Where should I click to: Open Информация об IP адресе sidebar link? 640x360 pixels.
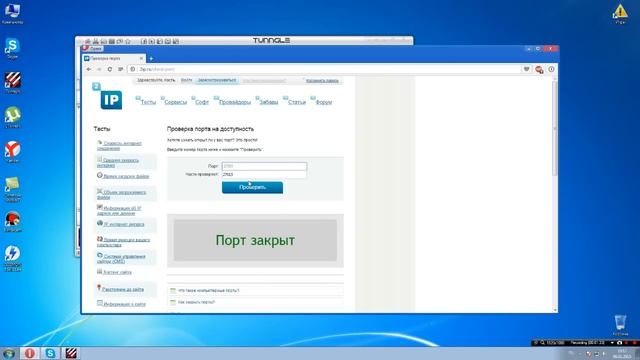click(119, 211)
